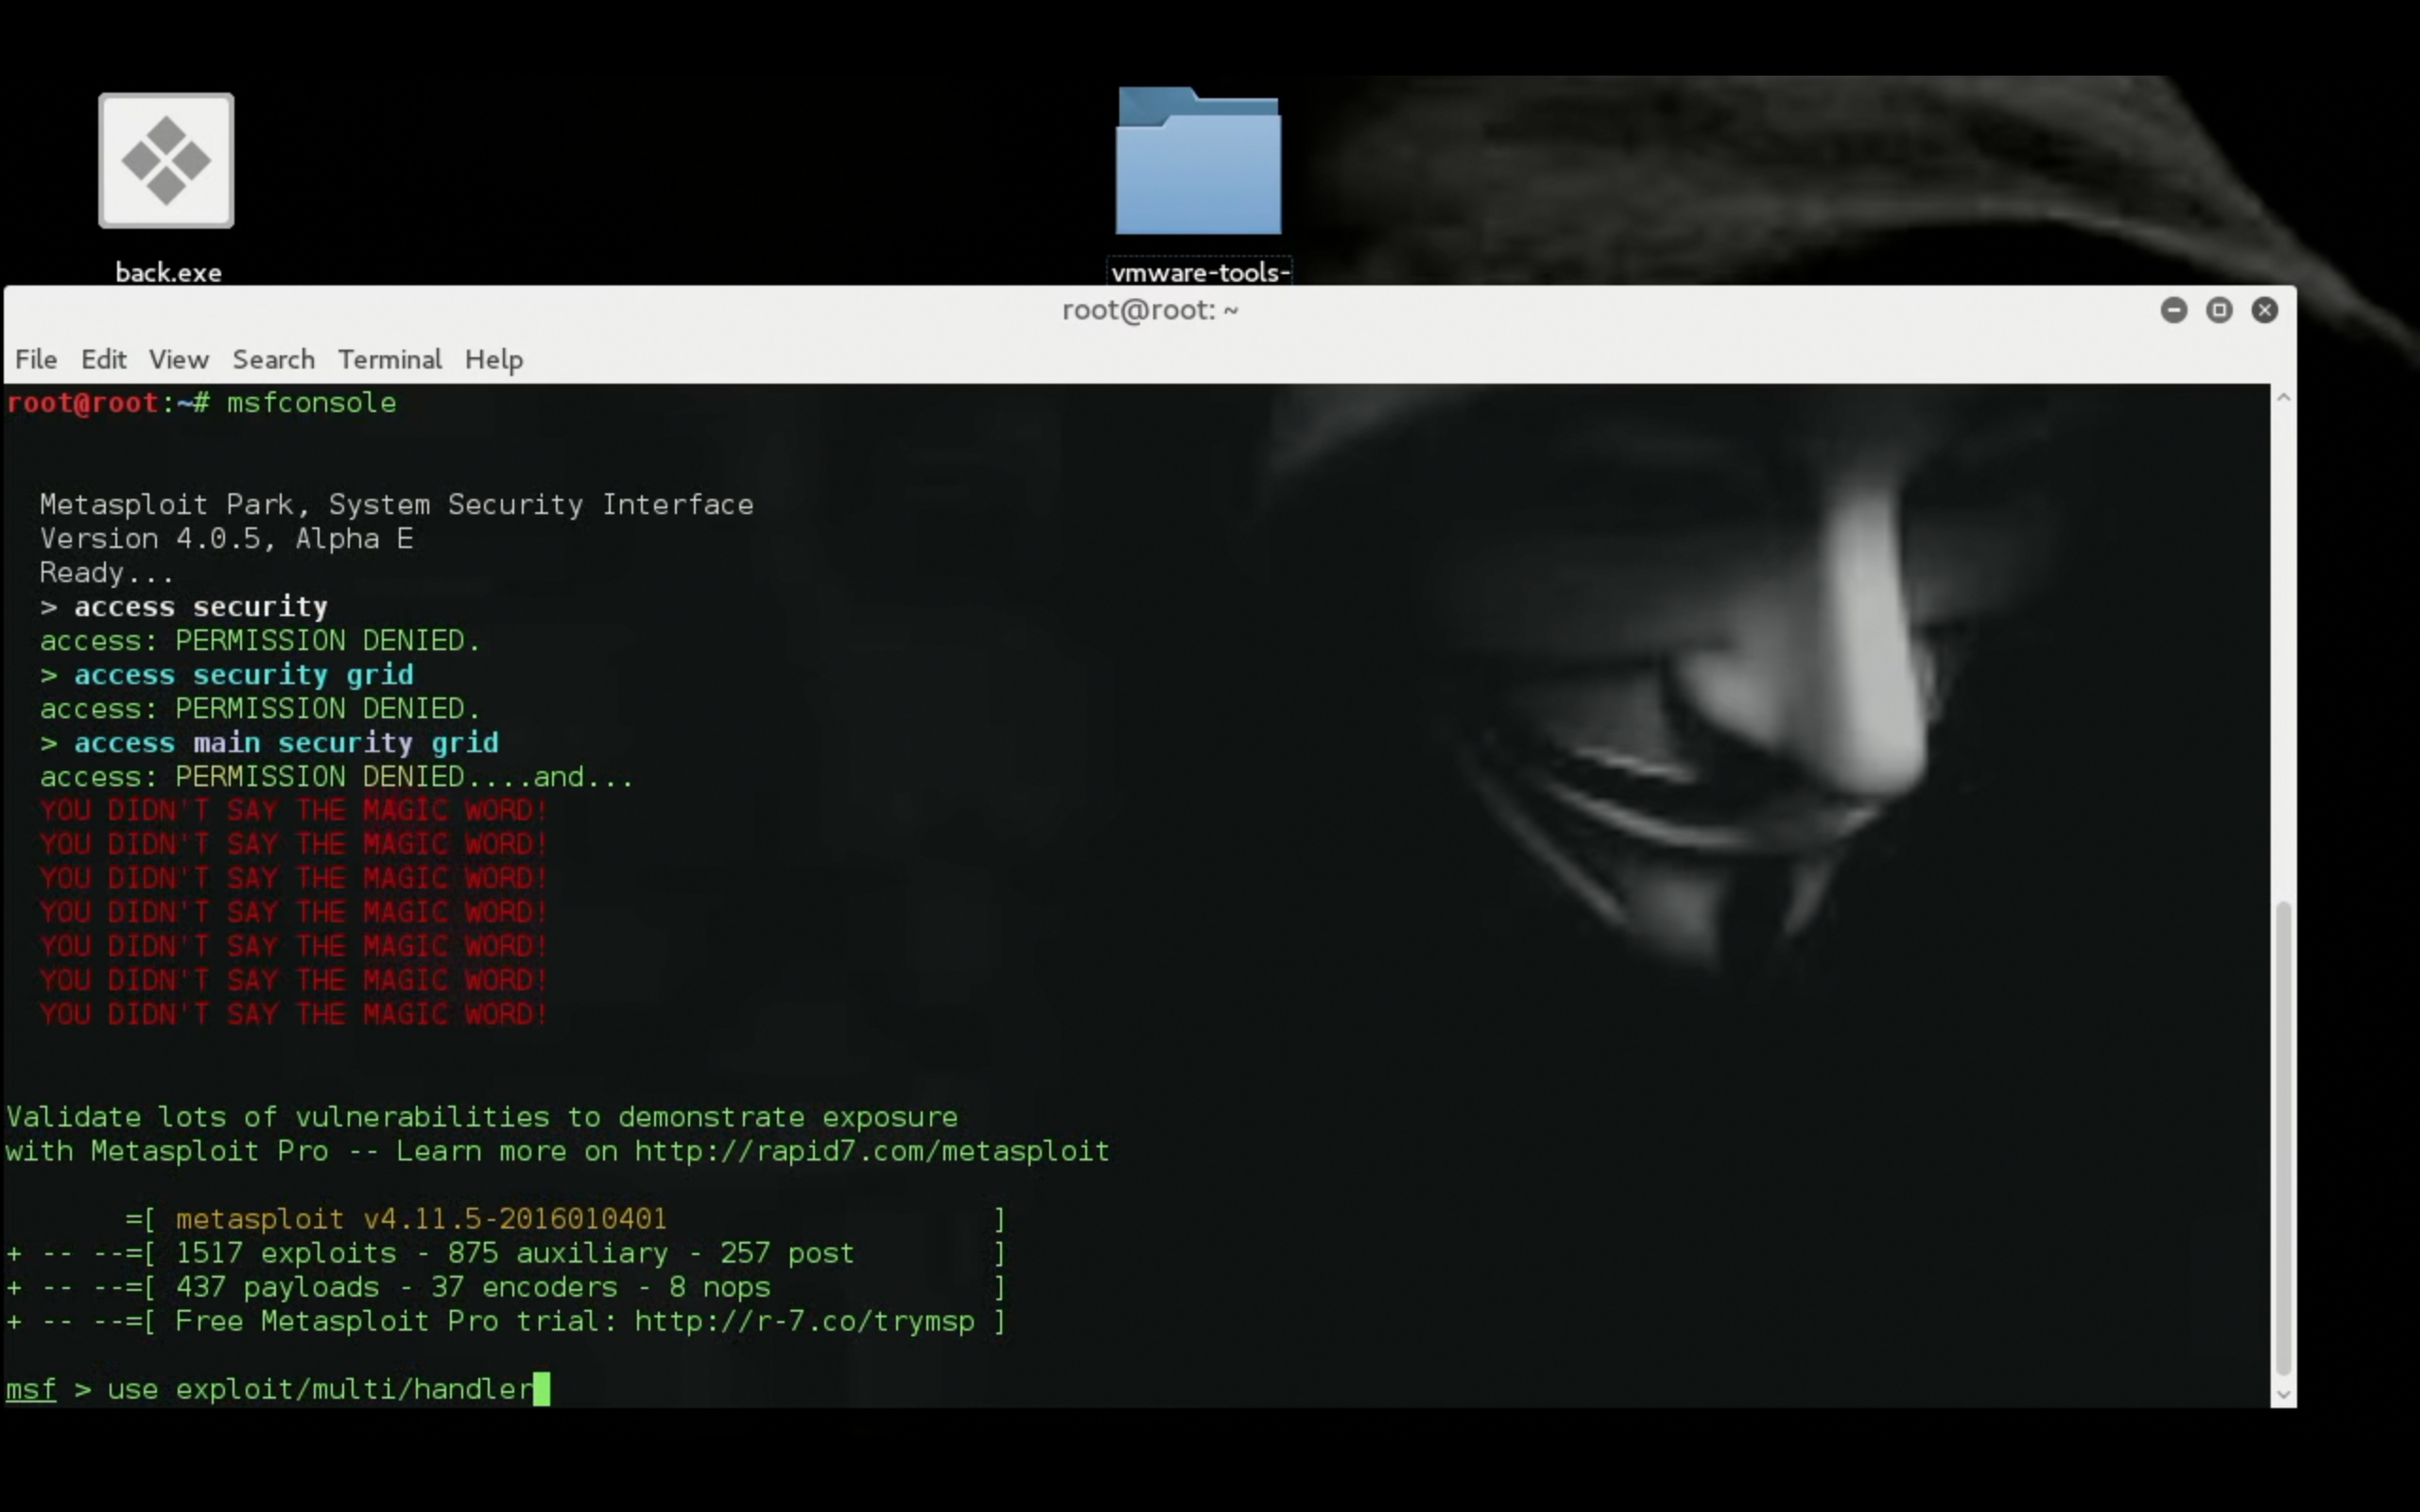Click the scrollbar down arrow
The width and height of the screenshot is (2420, 1512).
pyautogui.click(x=2283, y=1394)
